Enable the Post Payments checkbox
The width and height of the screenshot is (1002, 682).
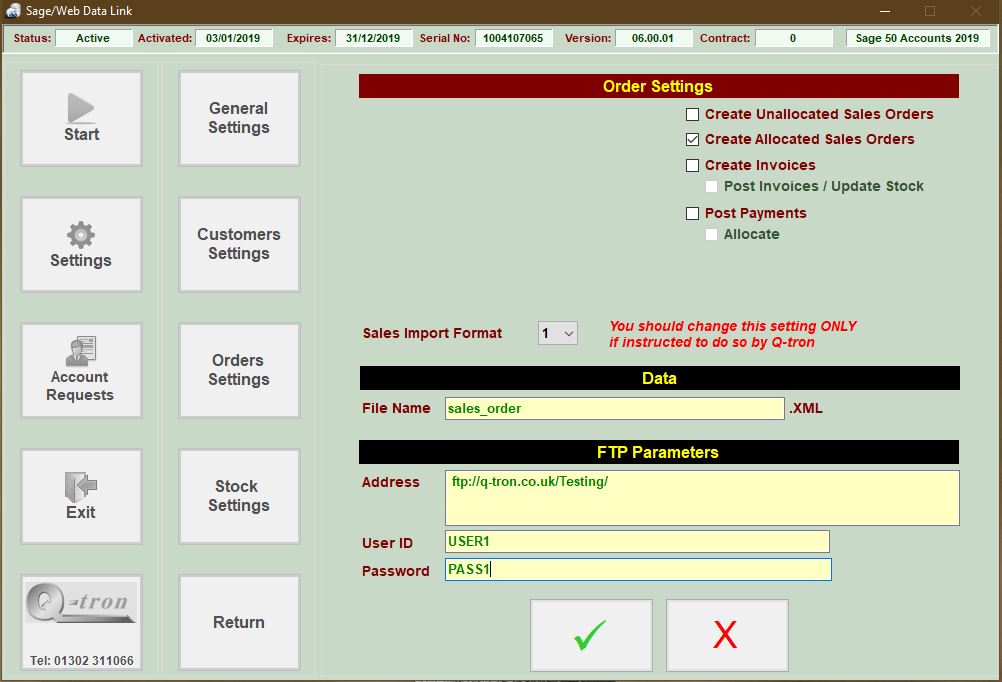click(692, 213)
